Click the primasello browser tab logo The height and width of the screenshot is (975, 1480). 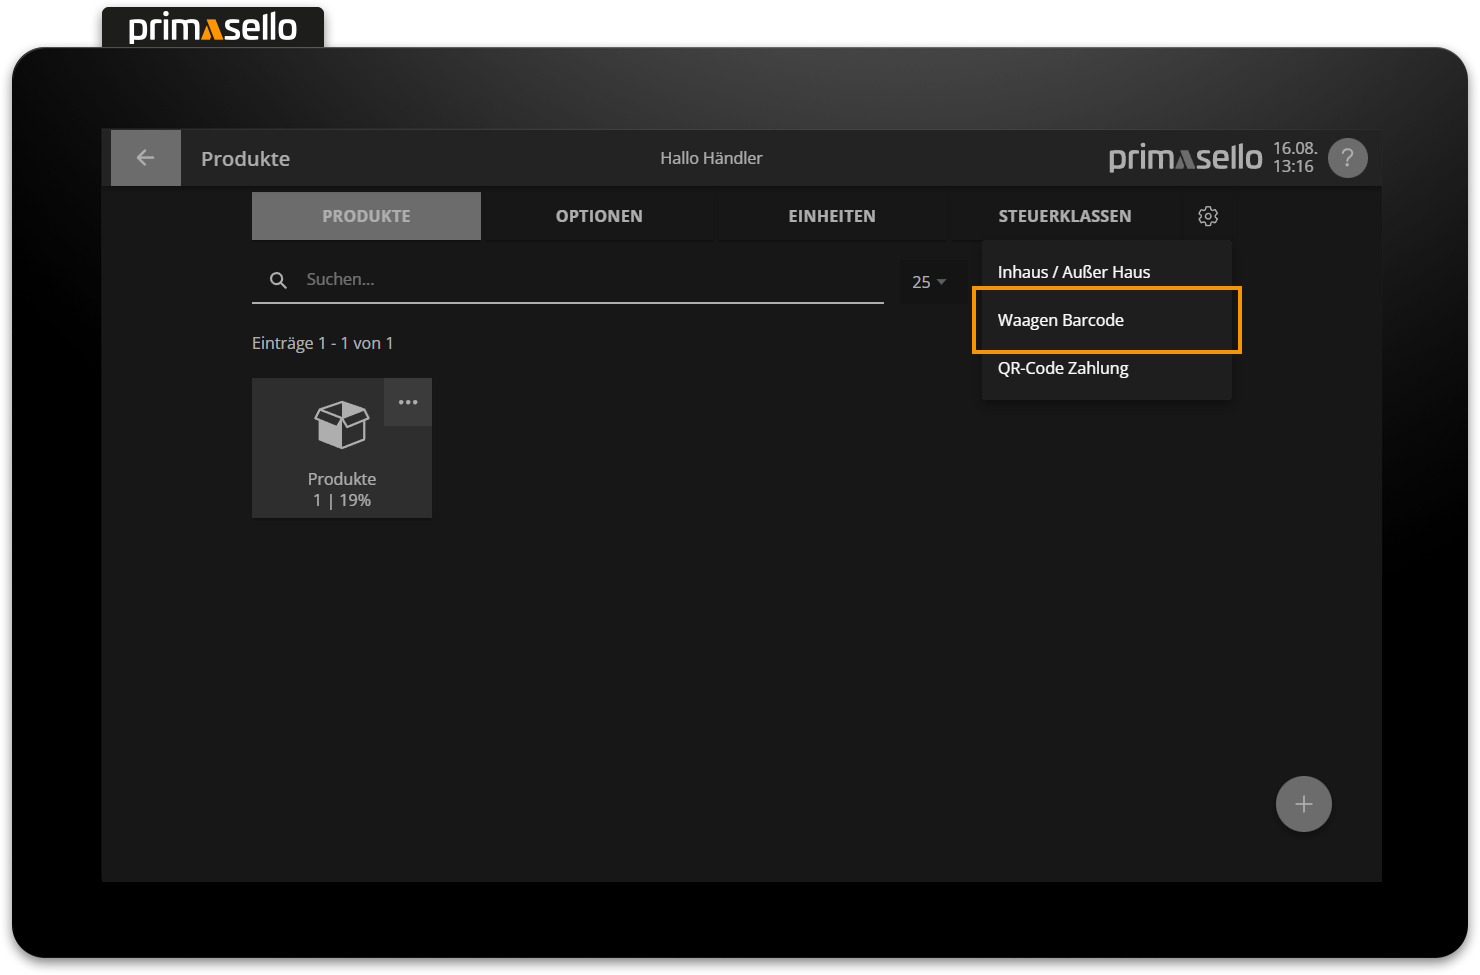(212, 27)
